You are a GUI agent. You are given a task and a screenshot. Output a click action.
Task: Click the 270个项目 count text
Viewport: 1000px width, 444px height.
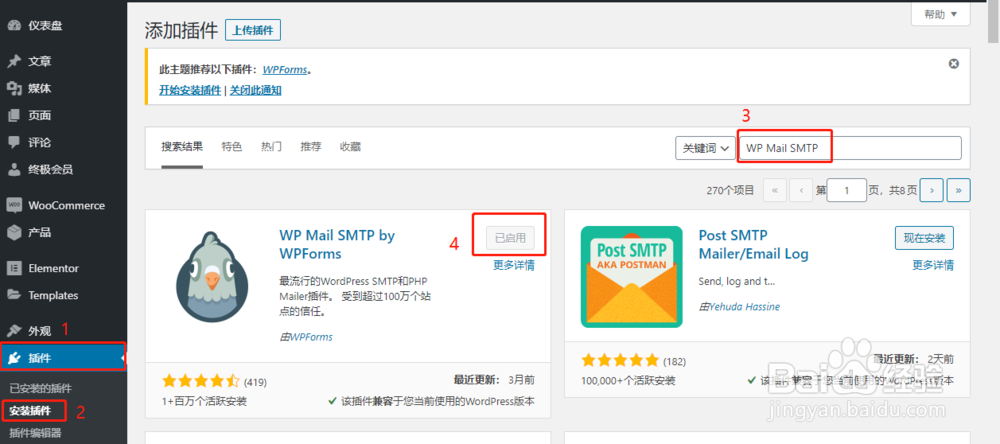click(730, 190)
